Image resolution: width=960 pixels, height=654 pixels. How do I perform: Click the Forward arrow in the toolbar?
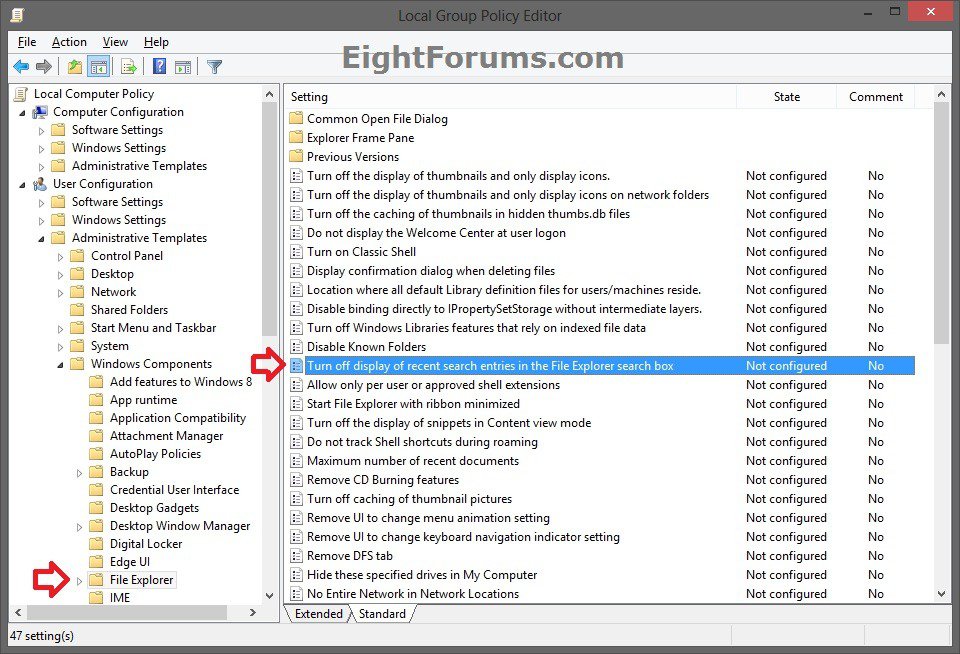pyautogui.click(x=43, y=66)
